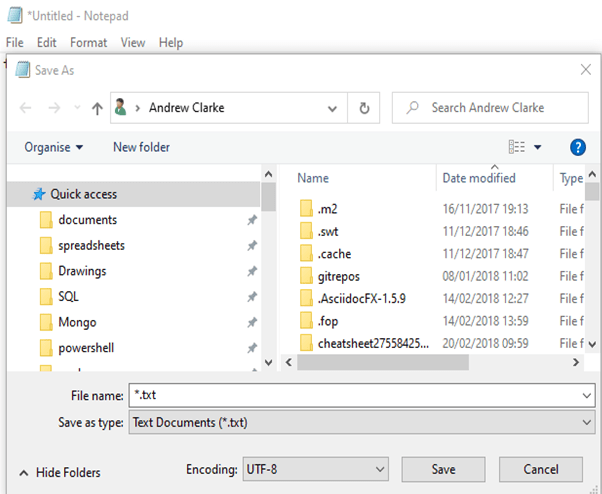Viewport: 602px width, 494px height.
Task: Click the Andrew Clarke user icon in address bar
Action: click(x=121, y=107)
